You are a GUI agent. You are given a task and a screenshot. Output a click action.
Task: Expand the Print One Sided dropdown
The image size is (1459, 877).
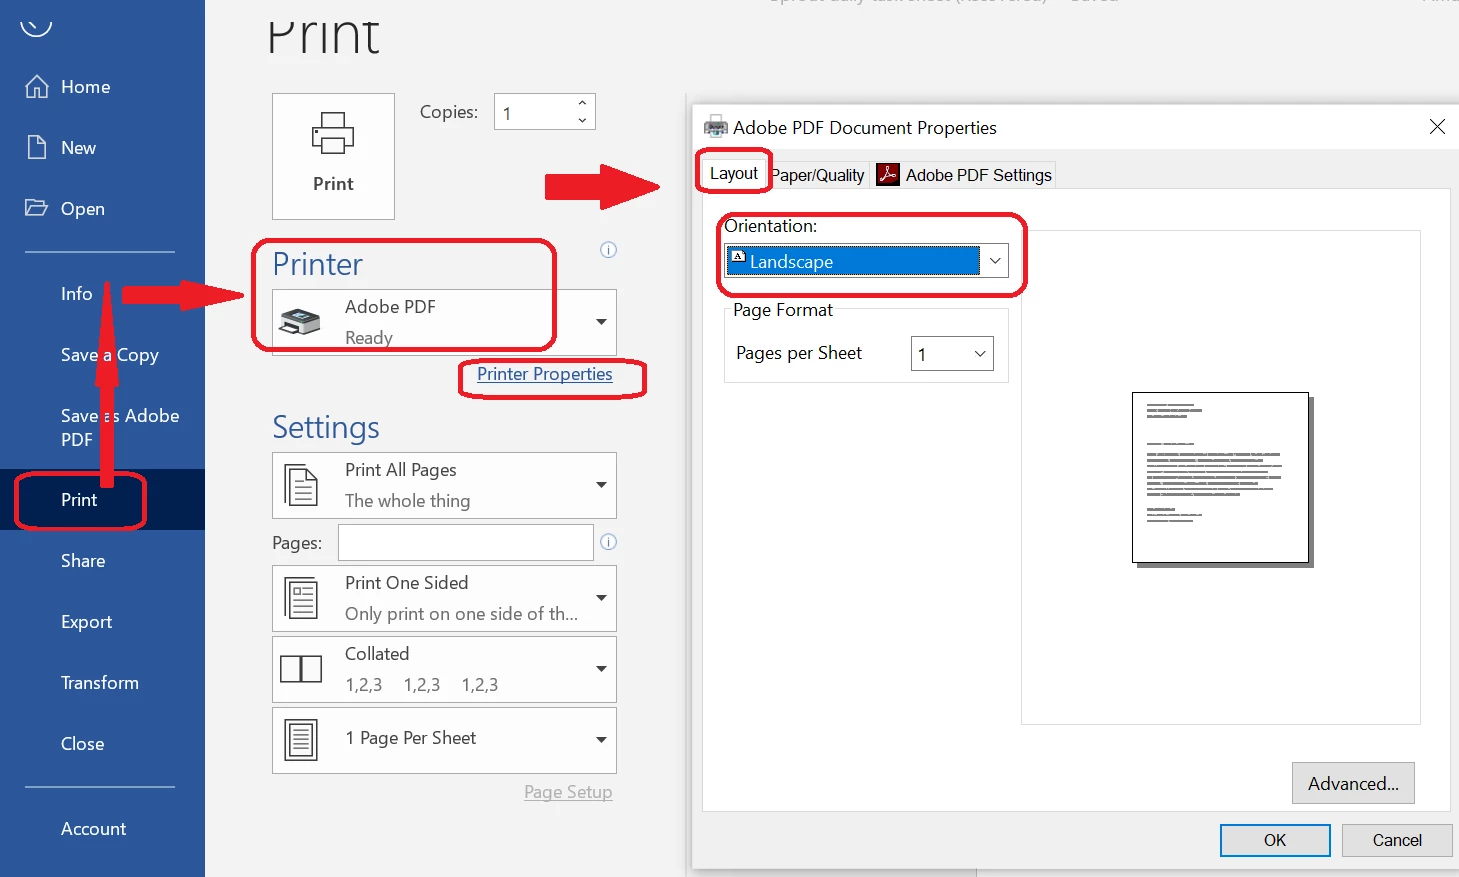601,598
